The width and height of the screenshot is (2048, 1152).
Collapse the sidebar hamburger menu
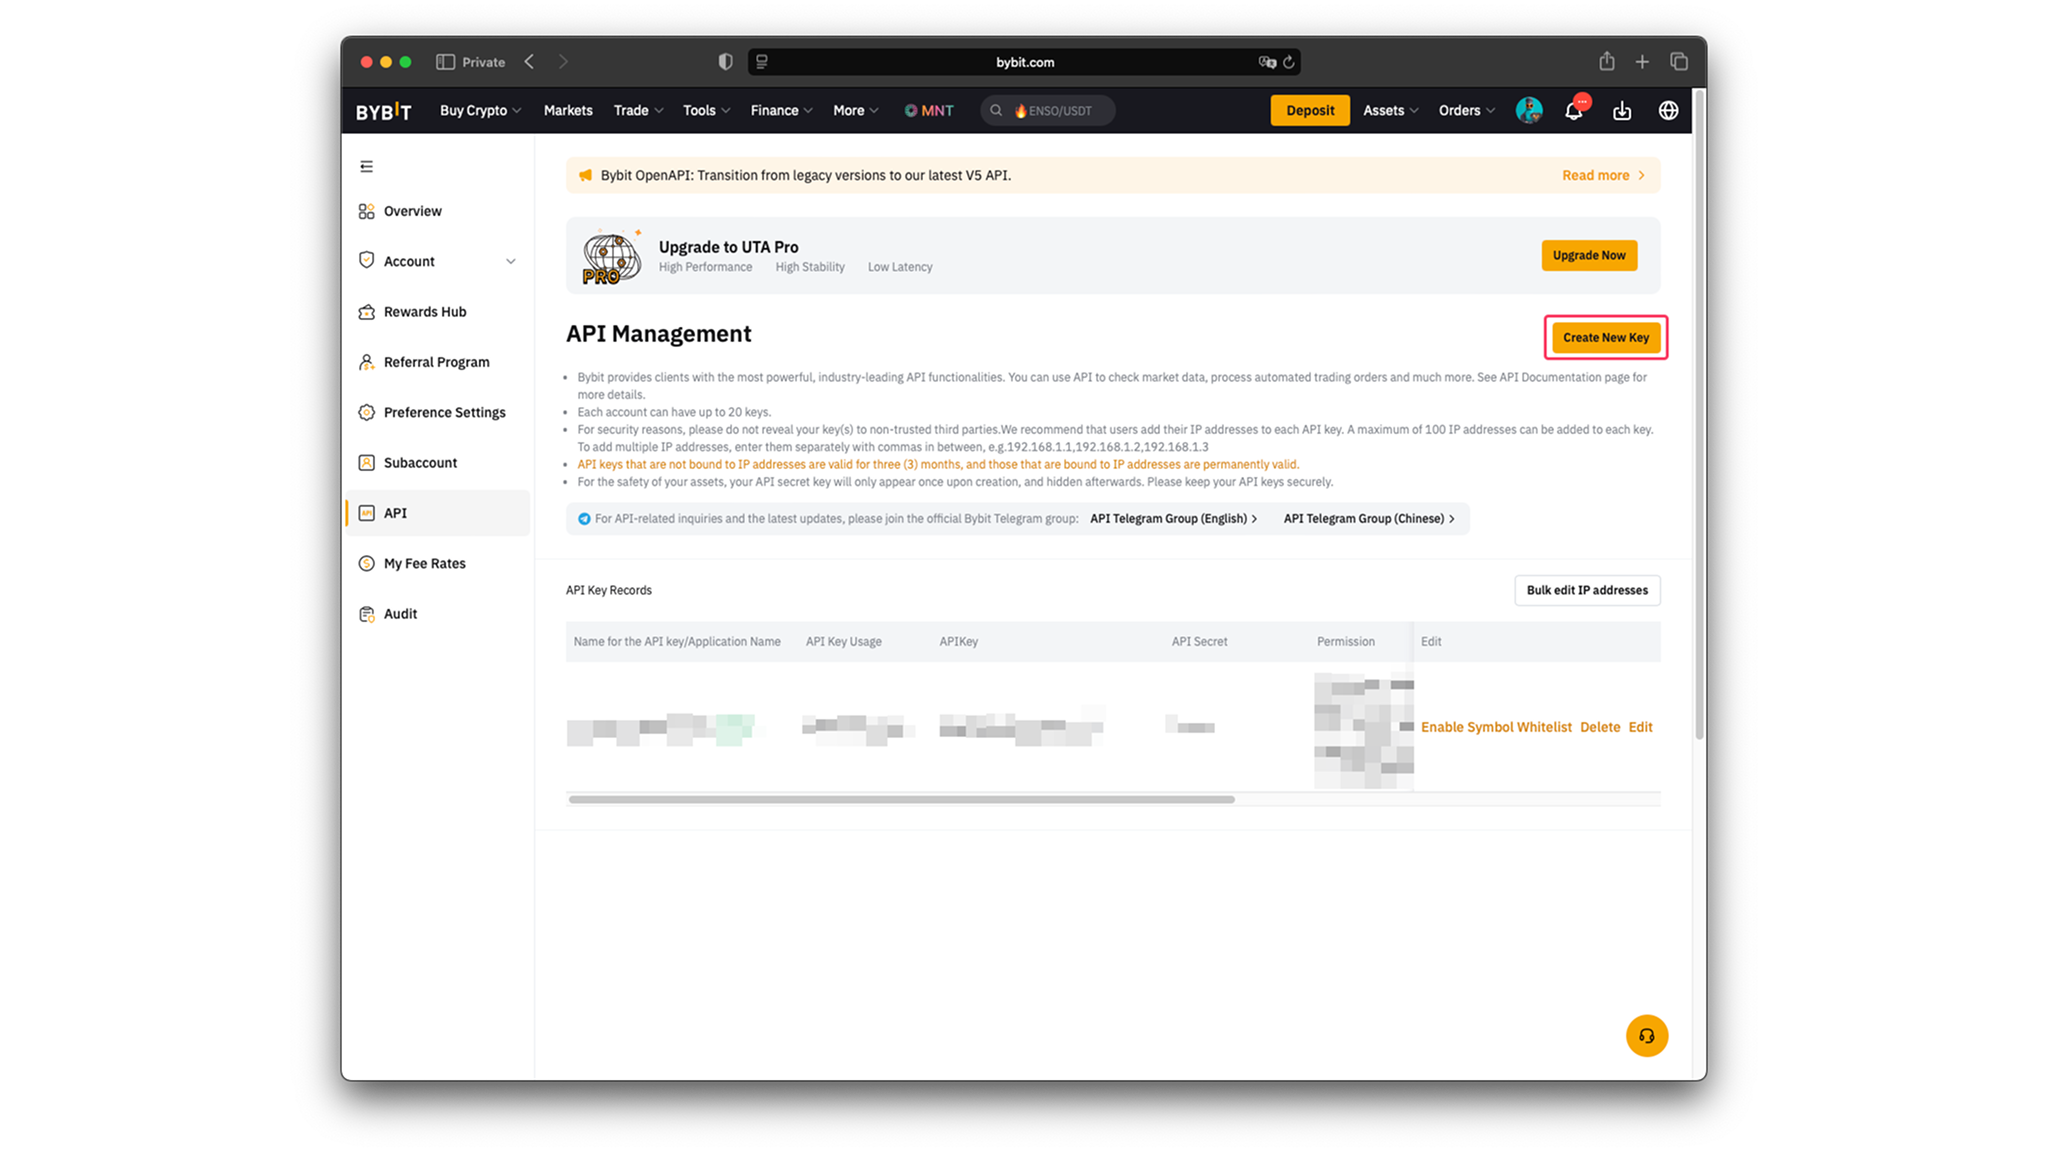[367, 166]
